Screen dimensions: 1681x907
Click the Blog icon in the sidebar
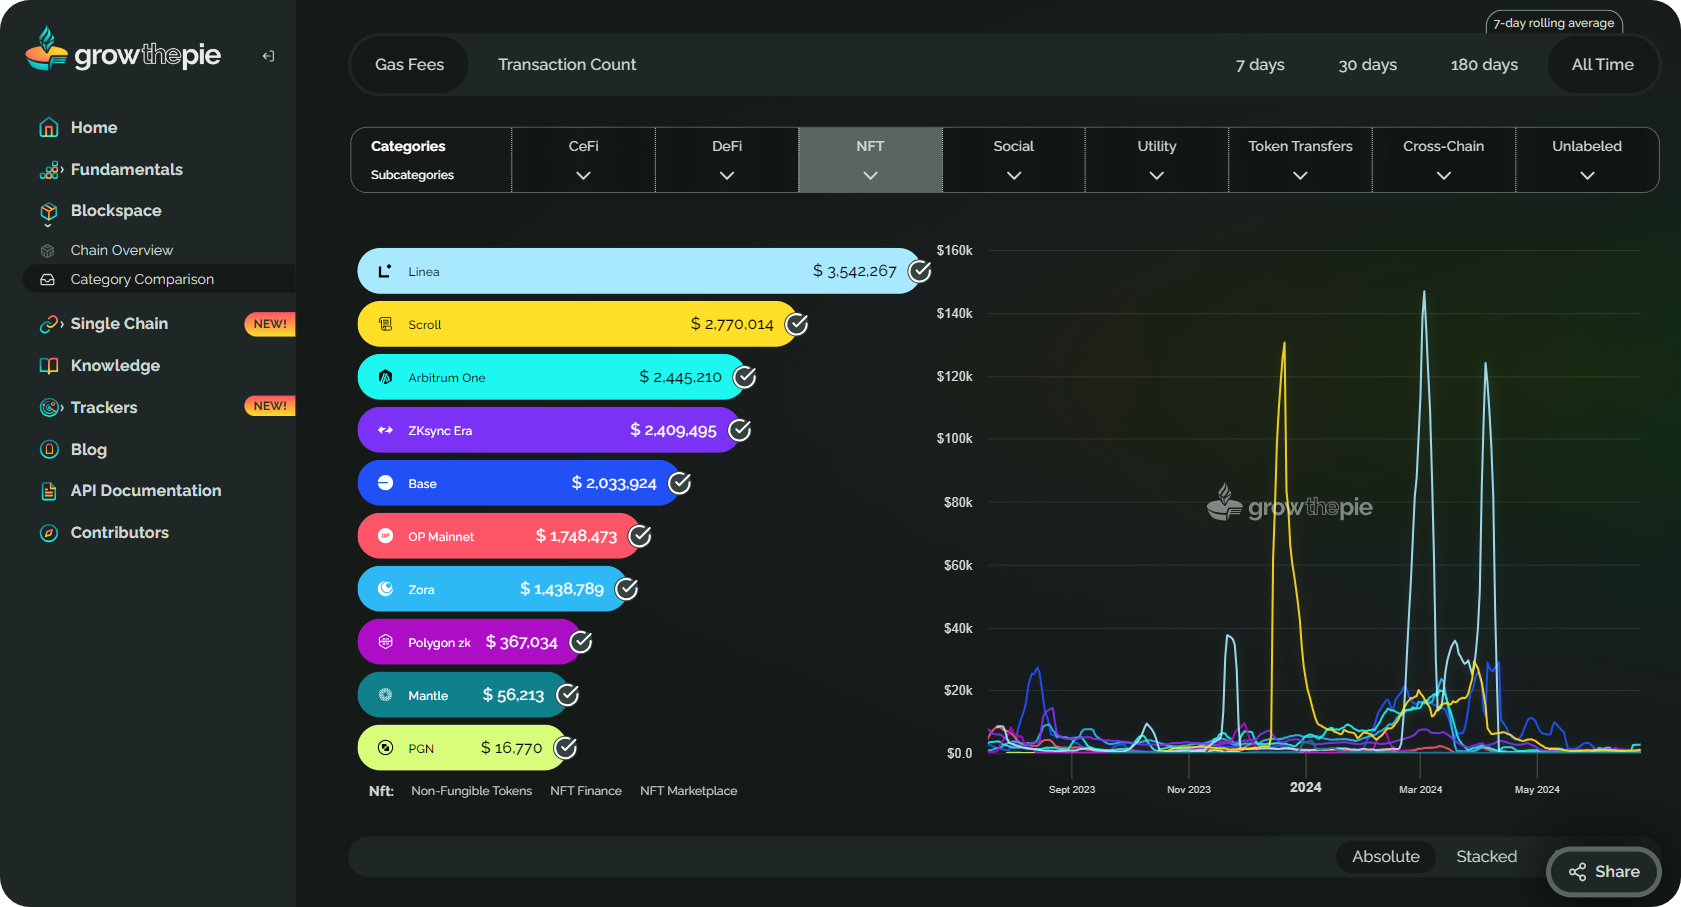coord(48,450)
